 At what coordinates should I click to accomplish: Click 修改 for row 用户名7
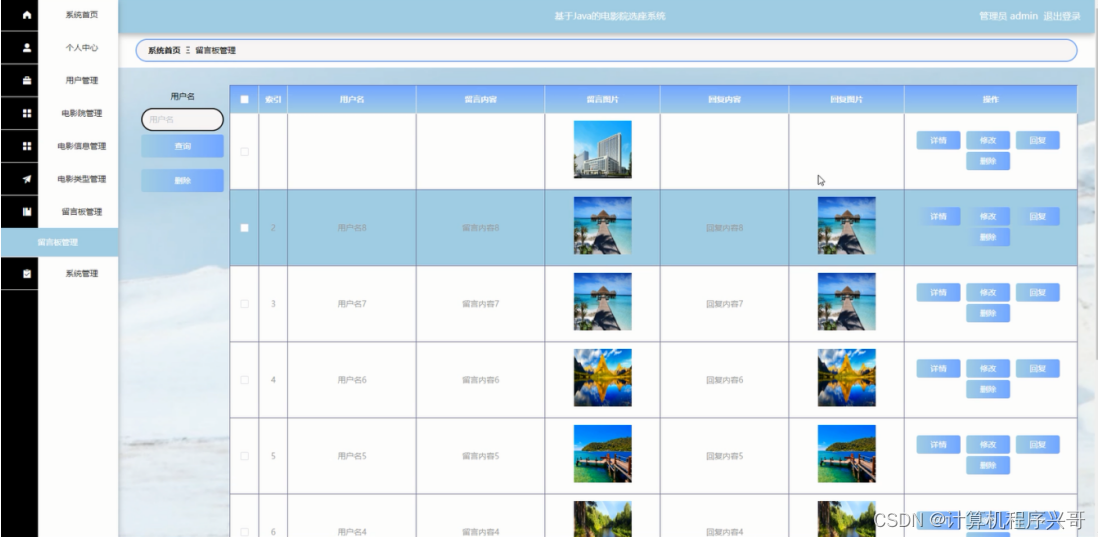pyautogui.click(x=988, y=292)
